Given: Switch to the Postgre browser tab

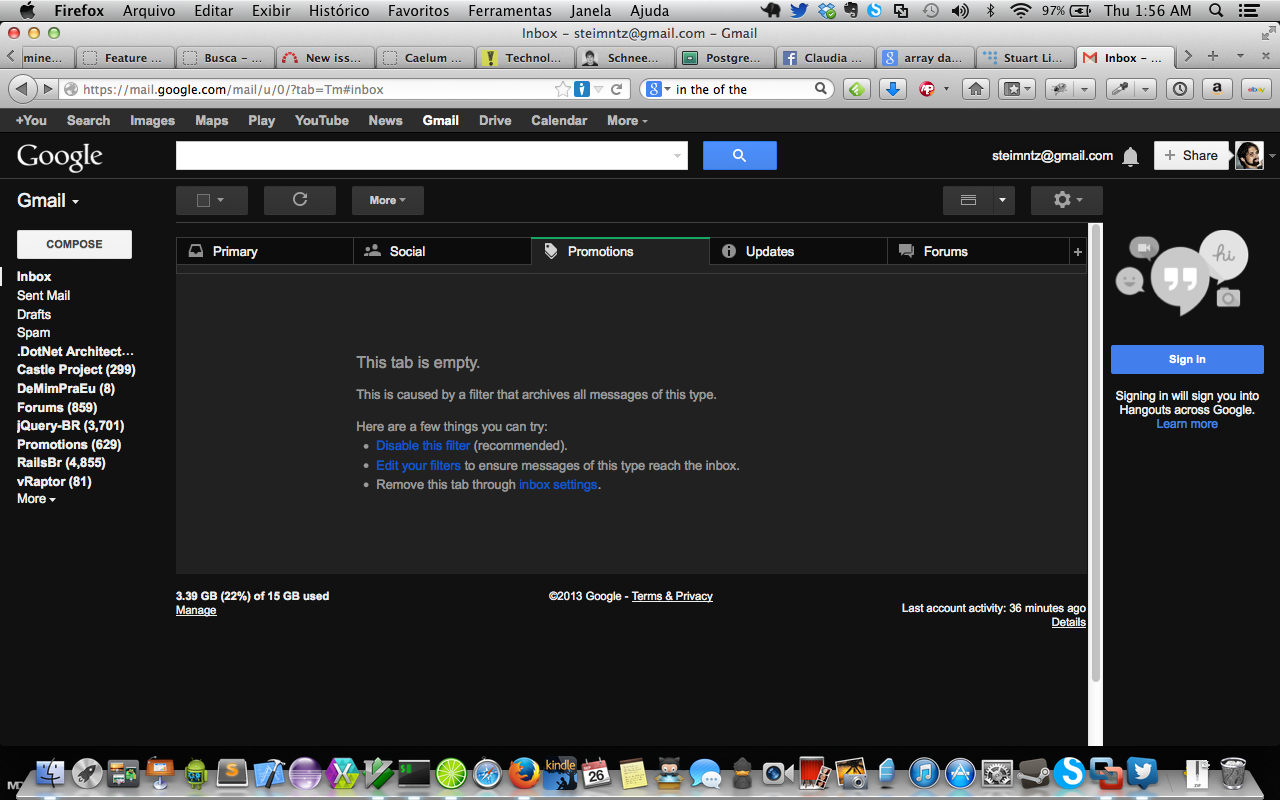Looking at the screenshot, I should click(x=726, y=57).
